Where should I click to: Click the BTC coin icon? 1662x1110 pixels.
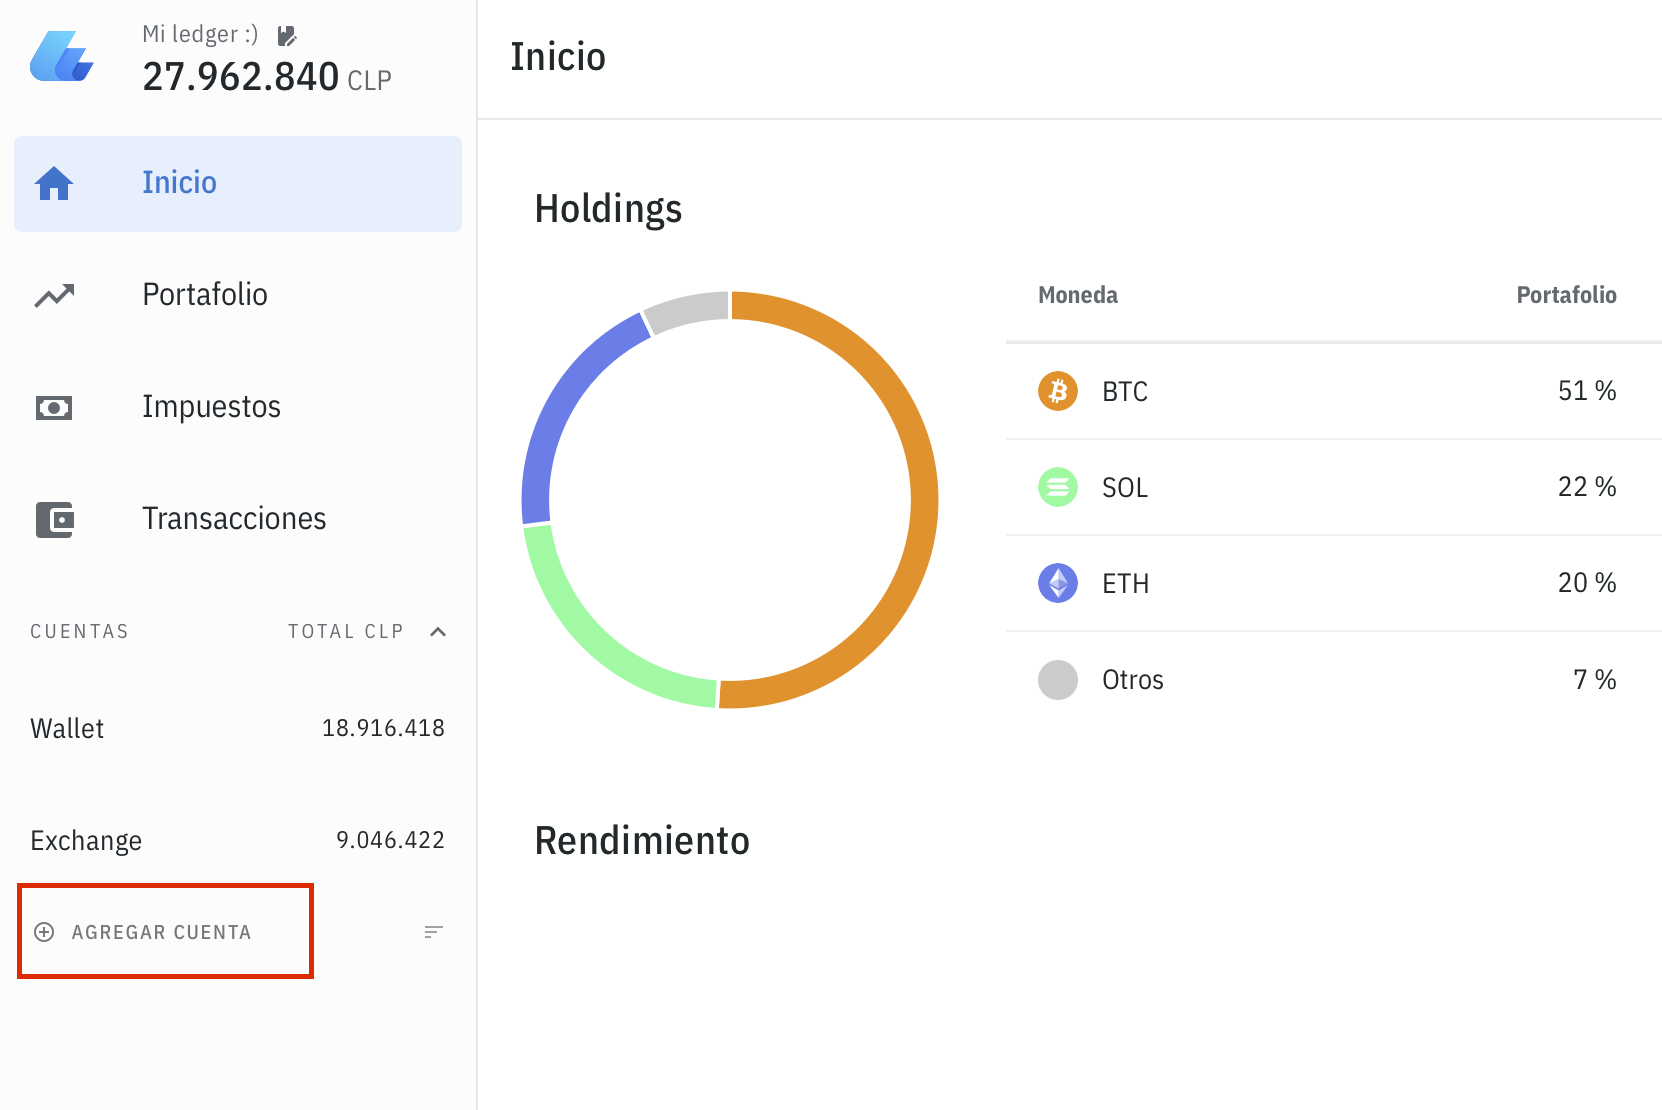click(1058, 391)
